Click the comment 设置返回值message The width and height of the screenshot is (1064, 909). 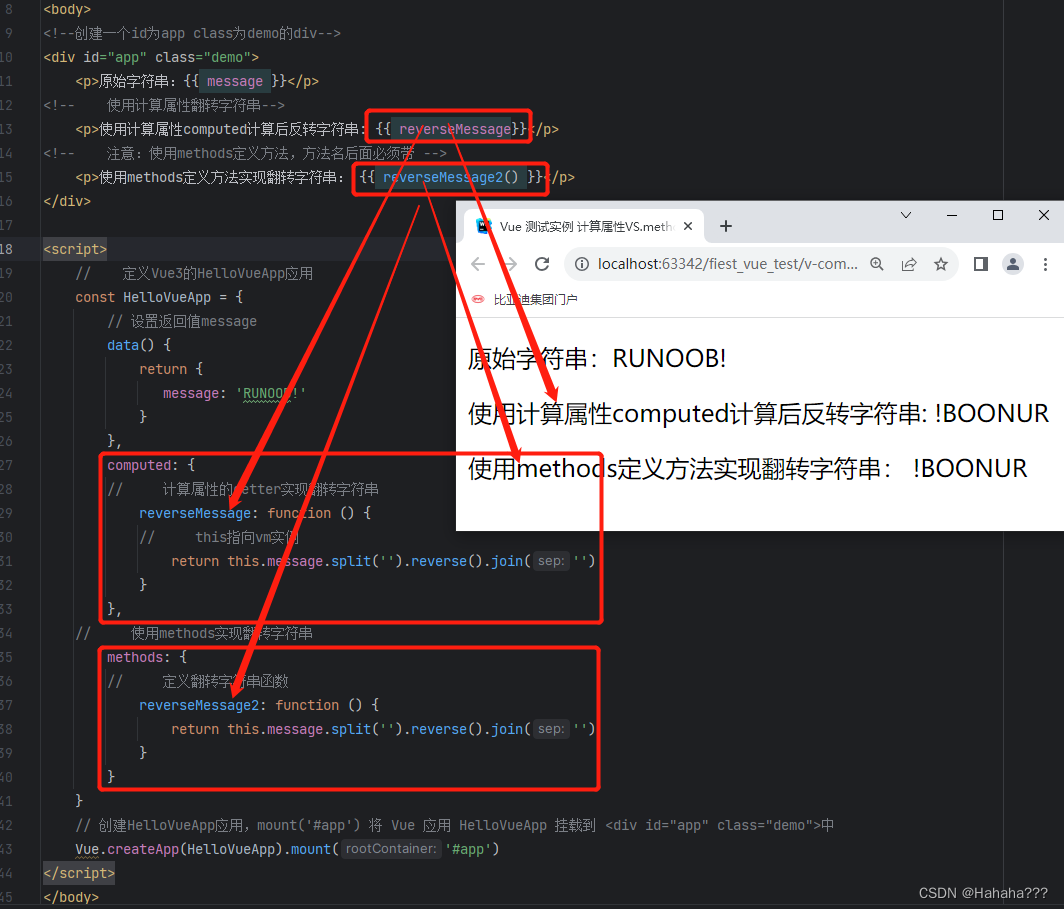click(182, 321)
